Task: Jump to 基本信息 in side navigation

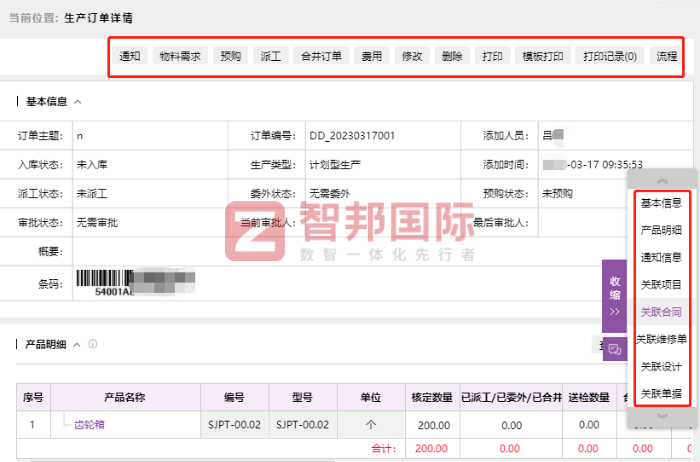Action: point(661,203)
